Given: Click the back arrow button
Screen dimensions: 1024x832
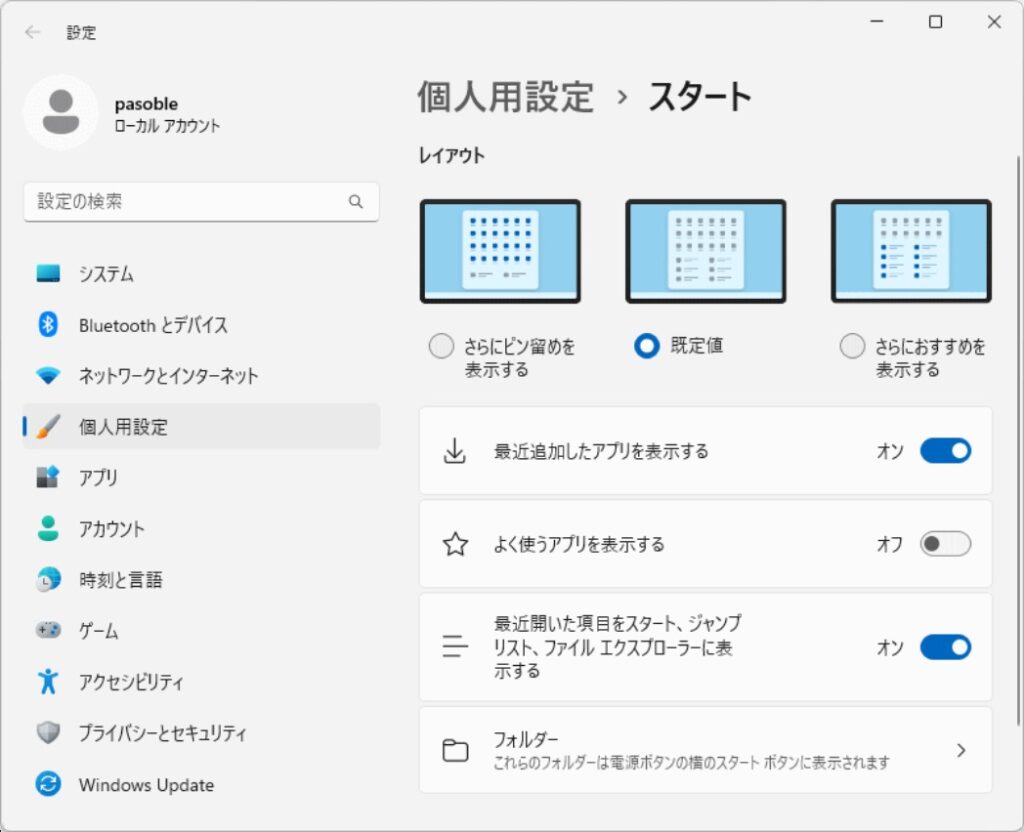Looking at the screenshot, I should pyautogui.click(x=31, y=32).
